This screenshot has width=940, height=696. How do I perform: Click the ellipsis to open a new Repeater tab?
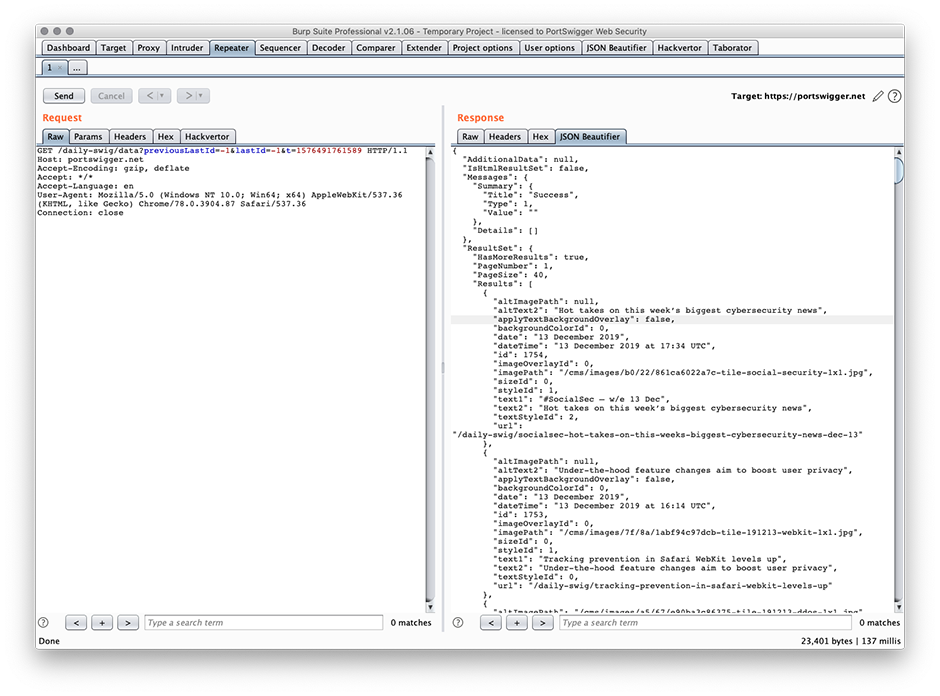(77, 68)
